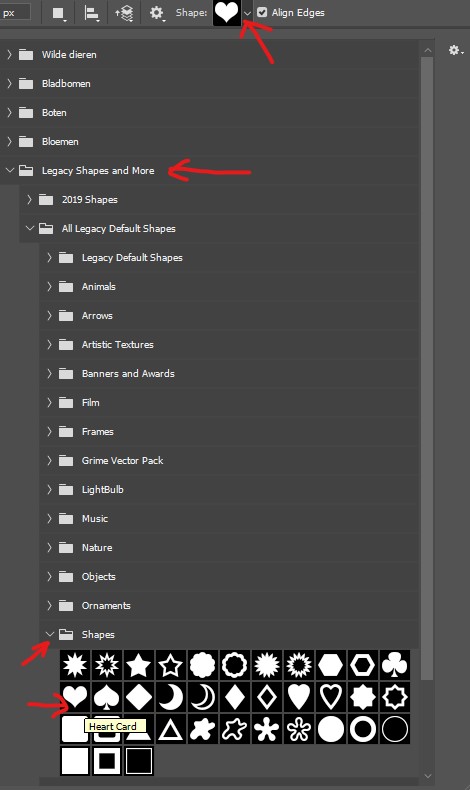Click the Grime Vector Pack folder
The width and height of the screenshot is (470, 790).
point(122,460)
